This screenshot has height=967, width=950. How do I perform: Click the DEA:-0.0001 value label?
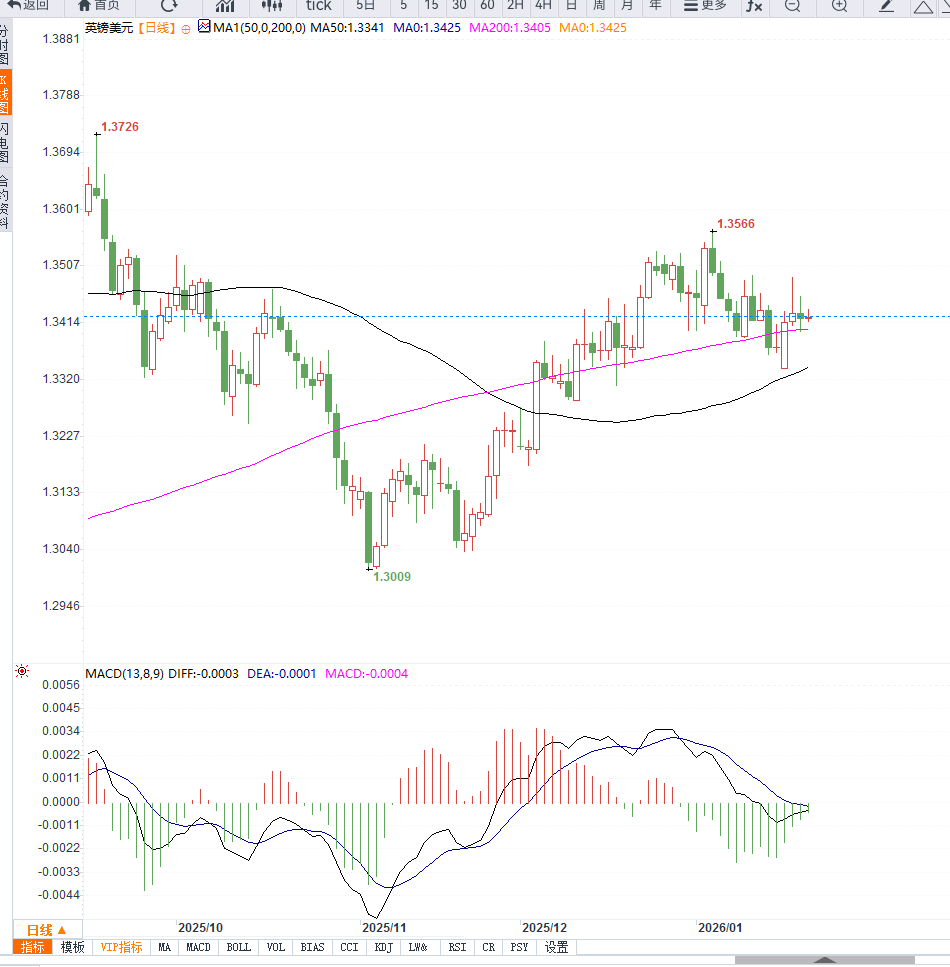point(281,673)
